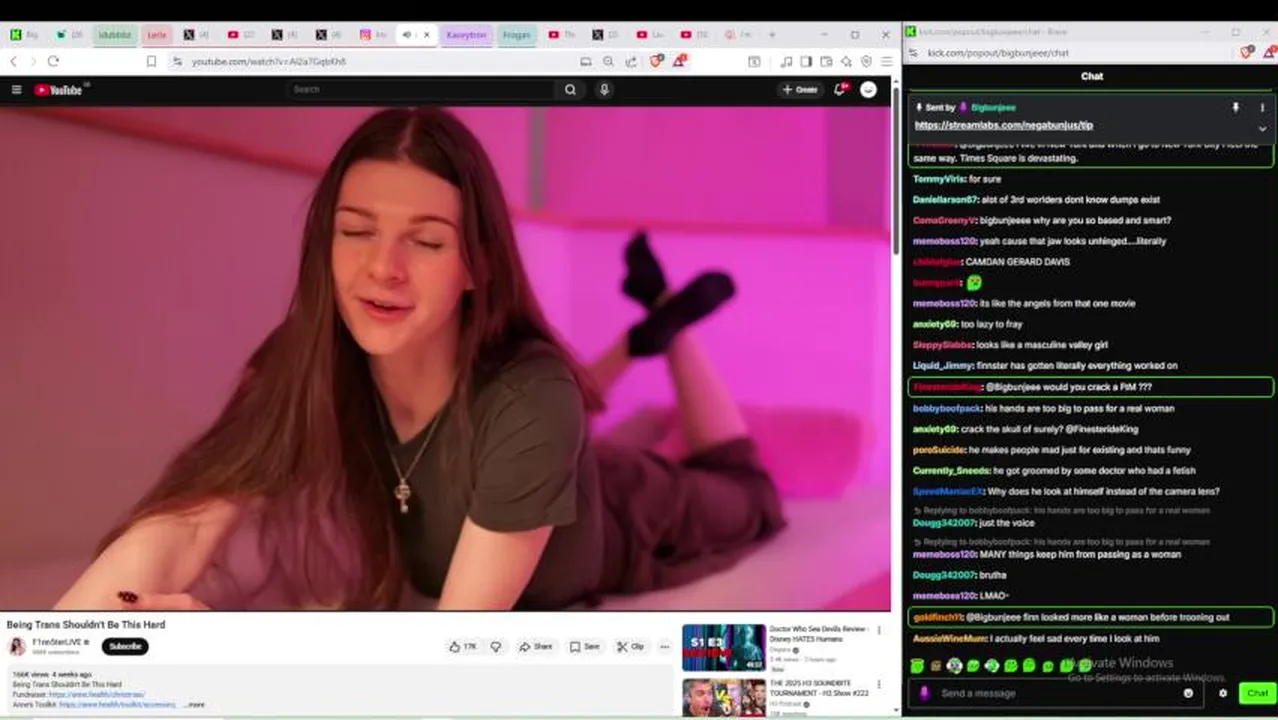Image resolution: width=1278 pixels, height=720 pixels.
Task: Send message with green Chat button
Action: [1257, 693]
